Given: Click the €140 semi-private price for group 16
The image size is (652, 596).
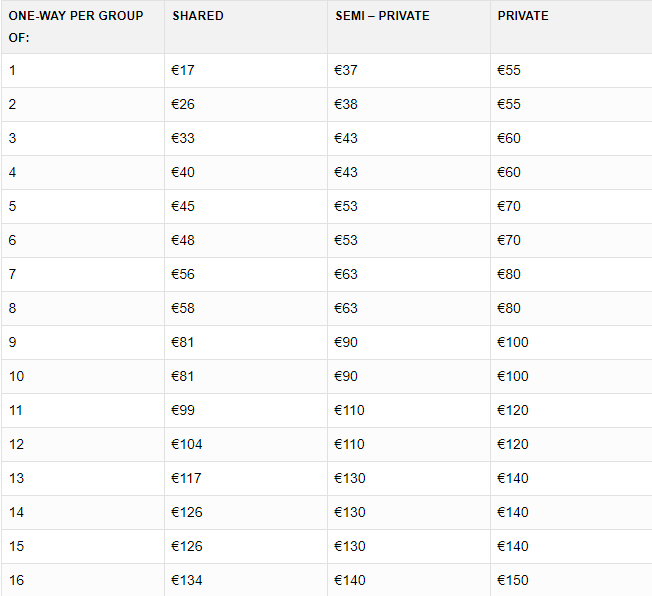Looking at the screenshot, I should pos(349,581).
